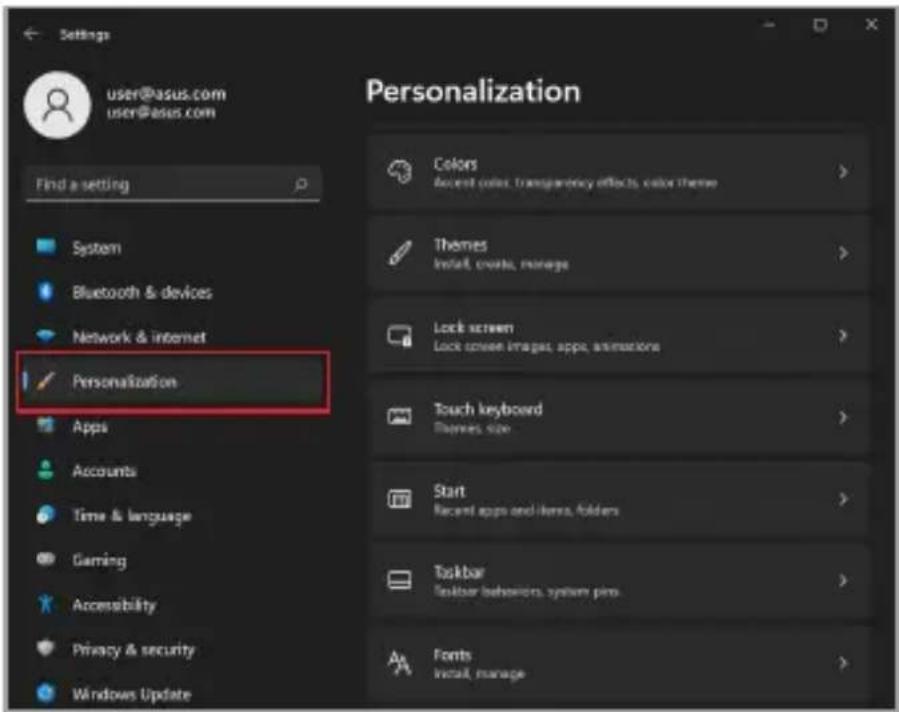Click the Start layout icon
Image resolution: width=899 pixels, height=712 pixels.
point(400,499)
